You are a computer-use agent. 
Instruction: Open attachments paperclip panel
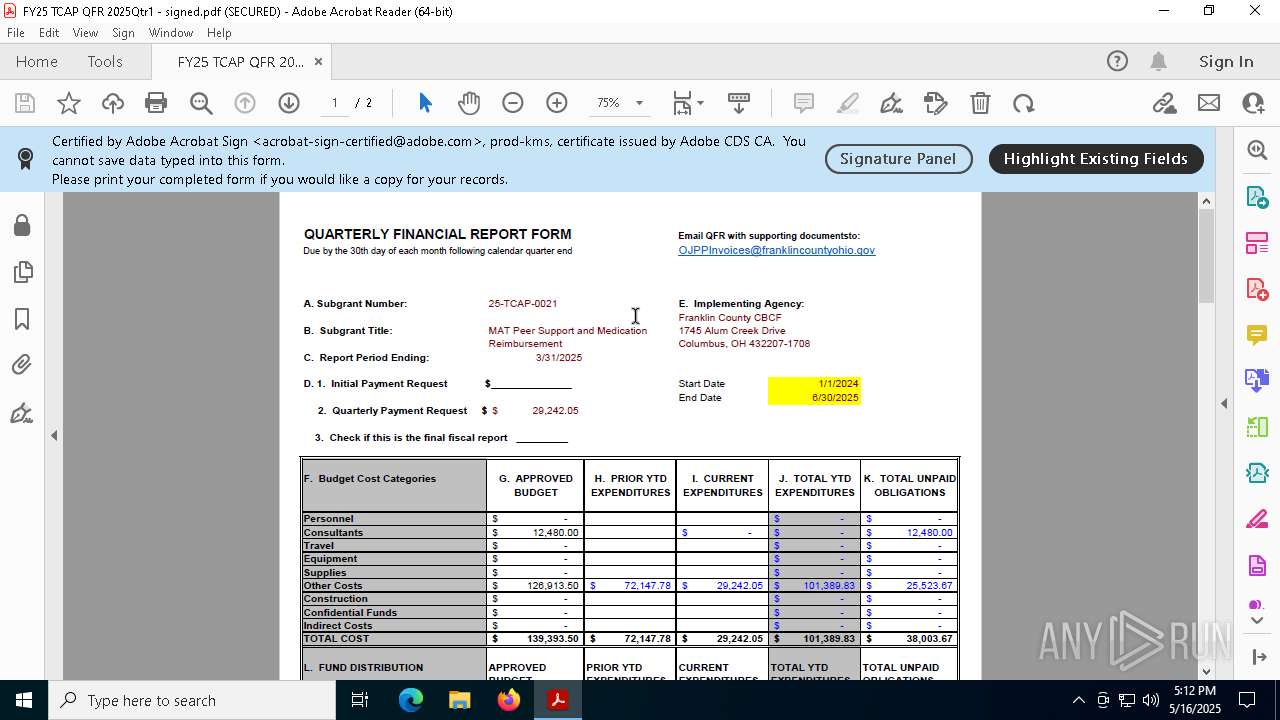point(22,365)
